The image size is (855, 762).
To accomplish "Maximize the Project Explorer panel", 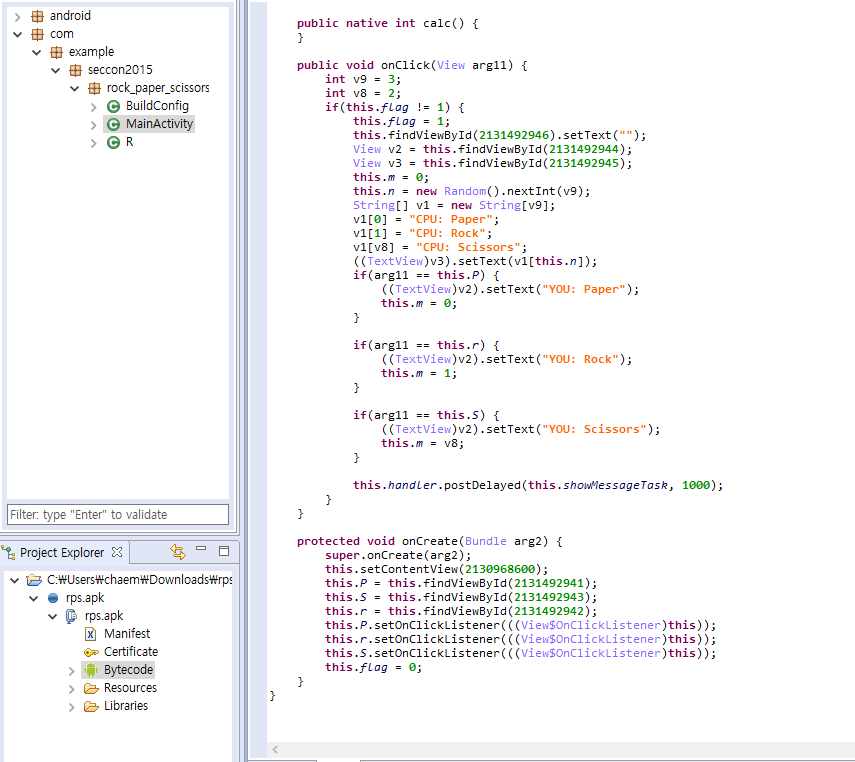I will 224,551.
